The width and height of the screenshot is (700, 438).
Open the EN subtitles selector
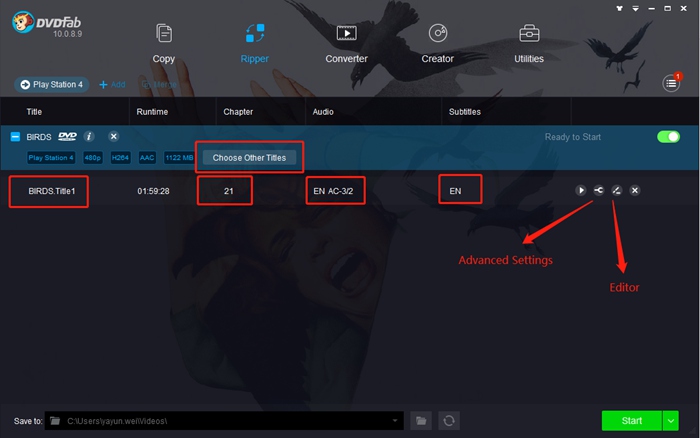[455, 191]
